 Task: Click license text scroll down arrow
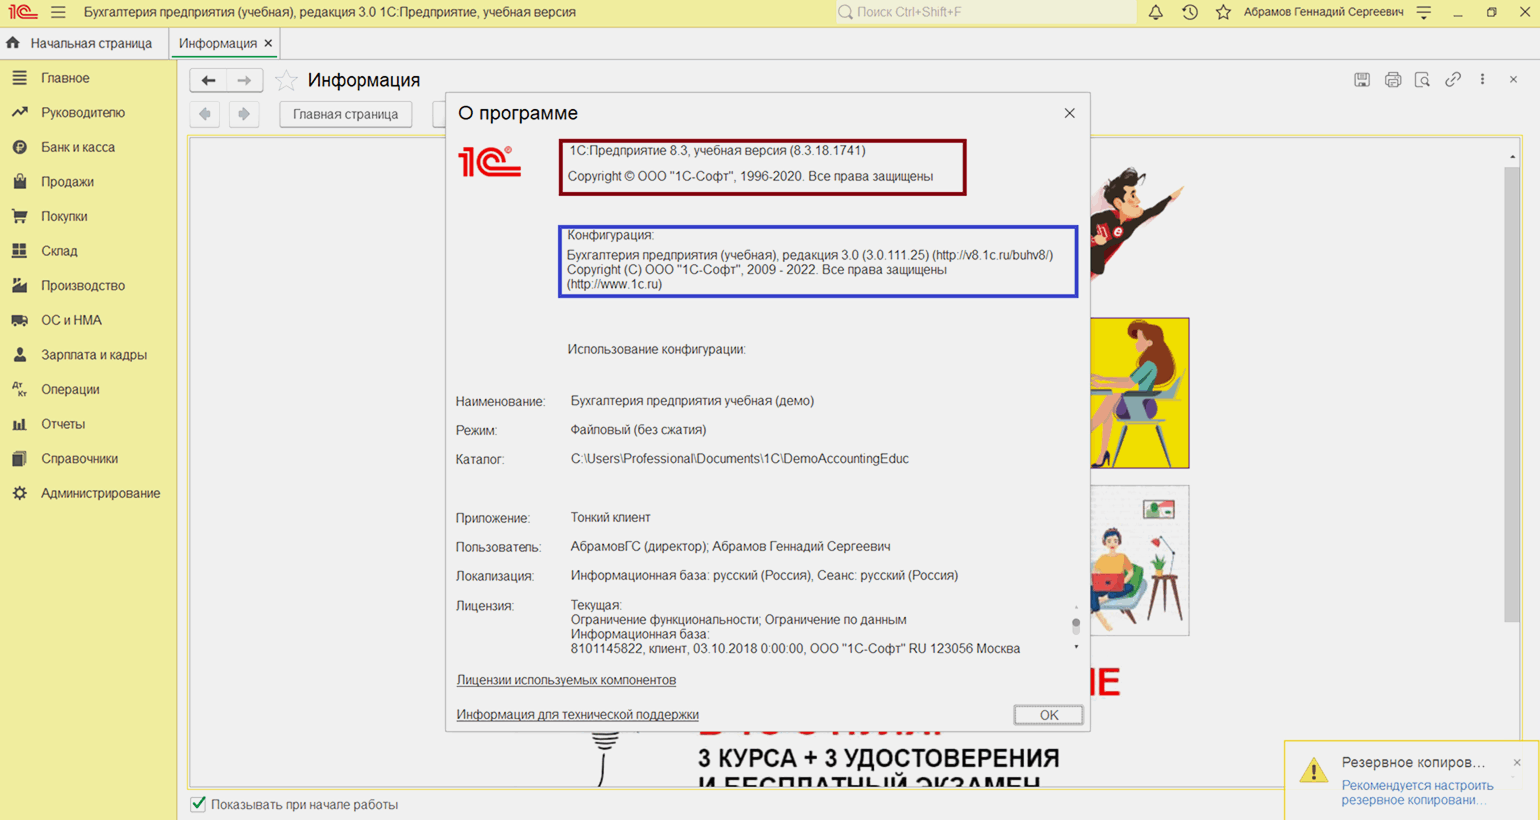[1076, 648]
